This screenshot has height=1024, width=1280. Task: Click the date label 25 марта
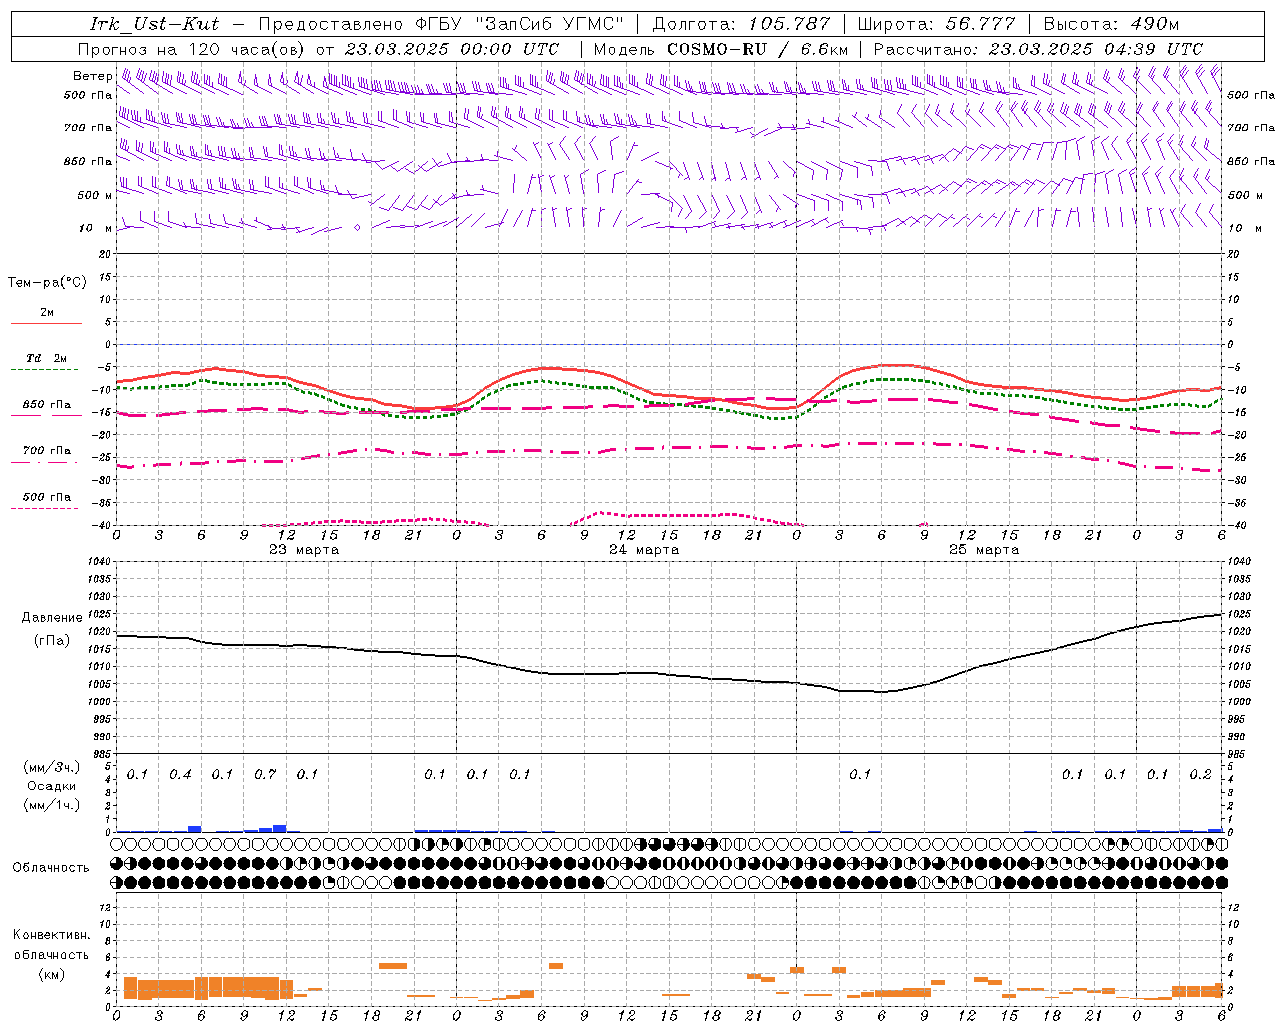[984, 549]
